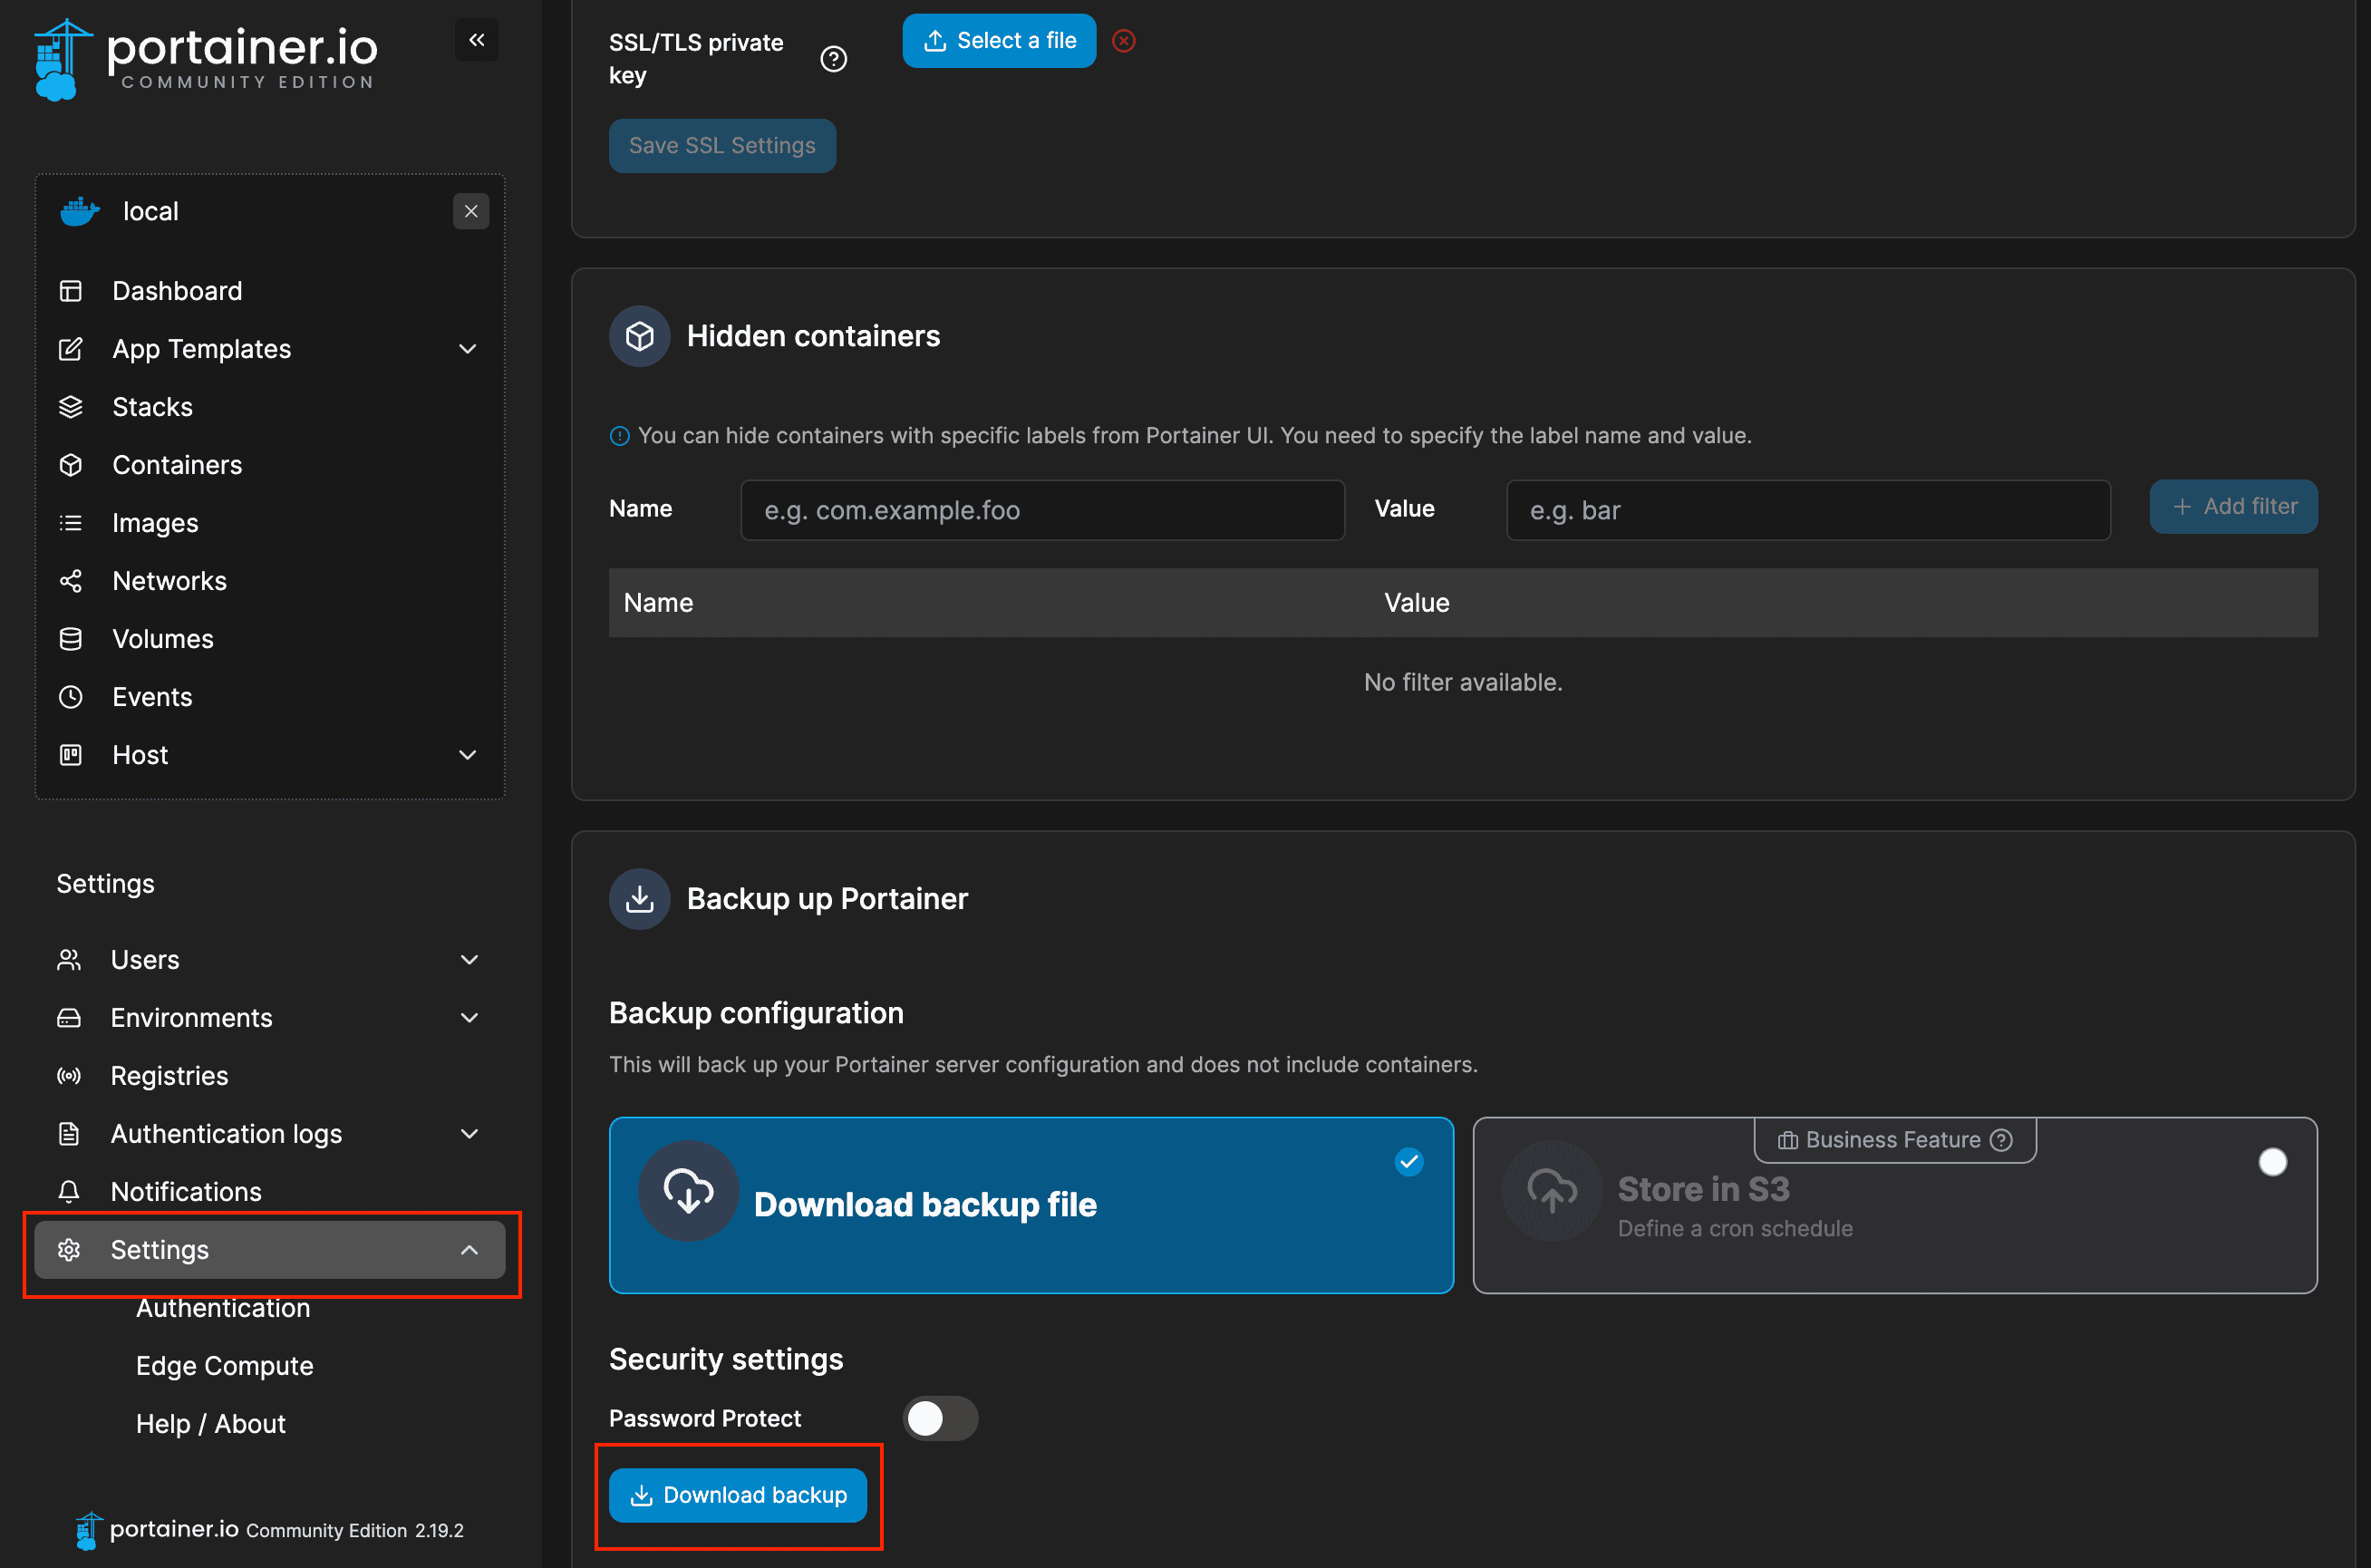Click the Events menu label

click(x=152, y=697)
